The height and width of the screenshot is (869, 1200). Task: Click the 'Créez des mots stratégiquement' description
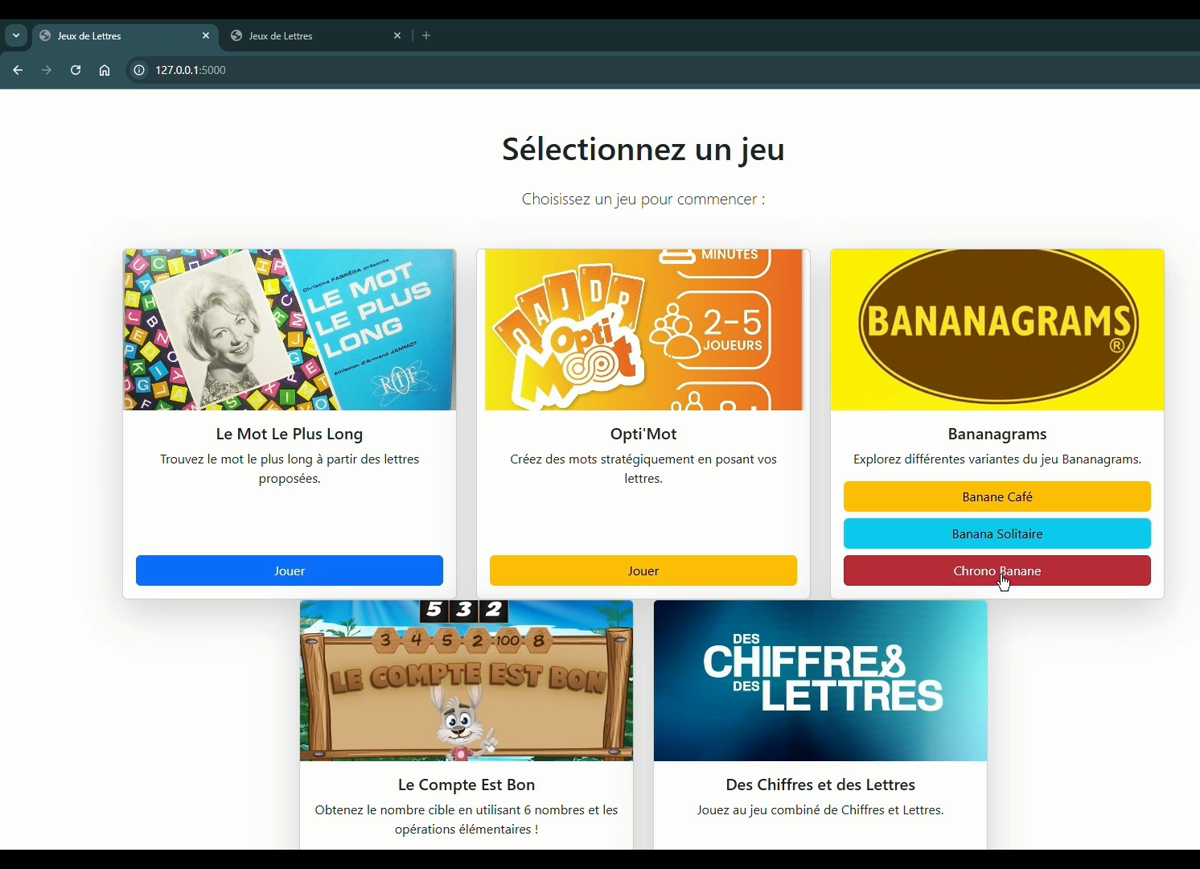click(x=643, y=469)
